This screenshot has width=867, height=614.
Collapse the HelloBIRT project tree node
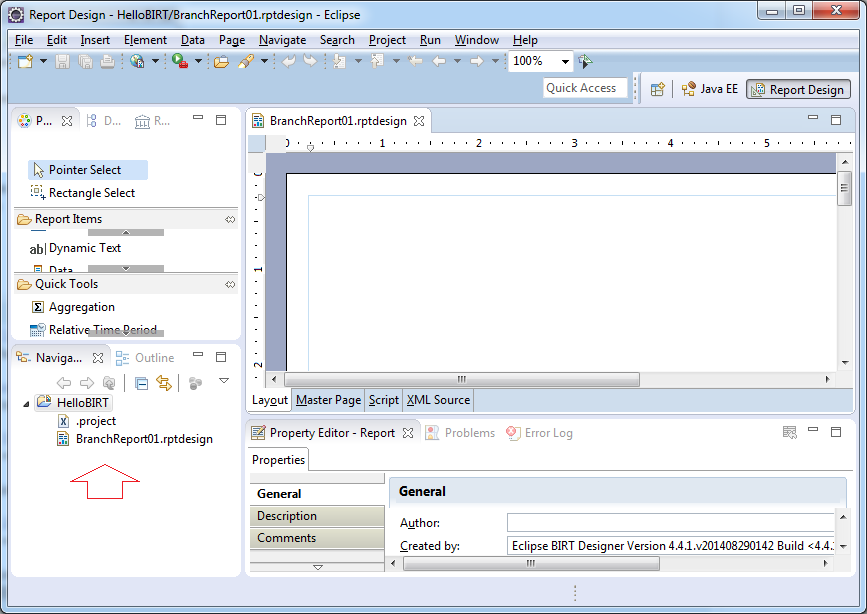coord(26,404)
